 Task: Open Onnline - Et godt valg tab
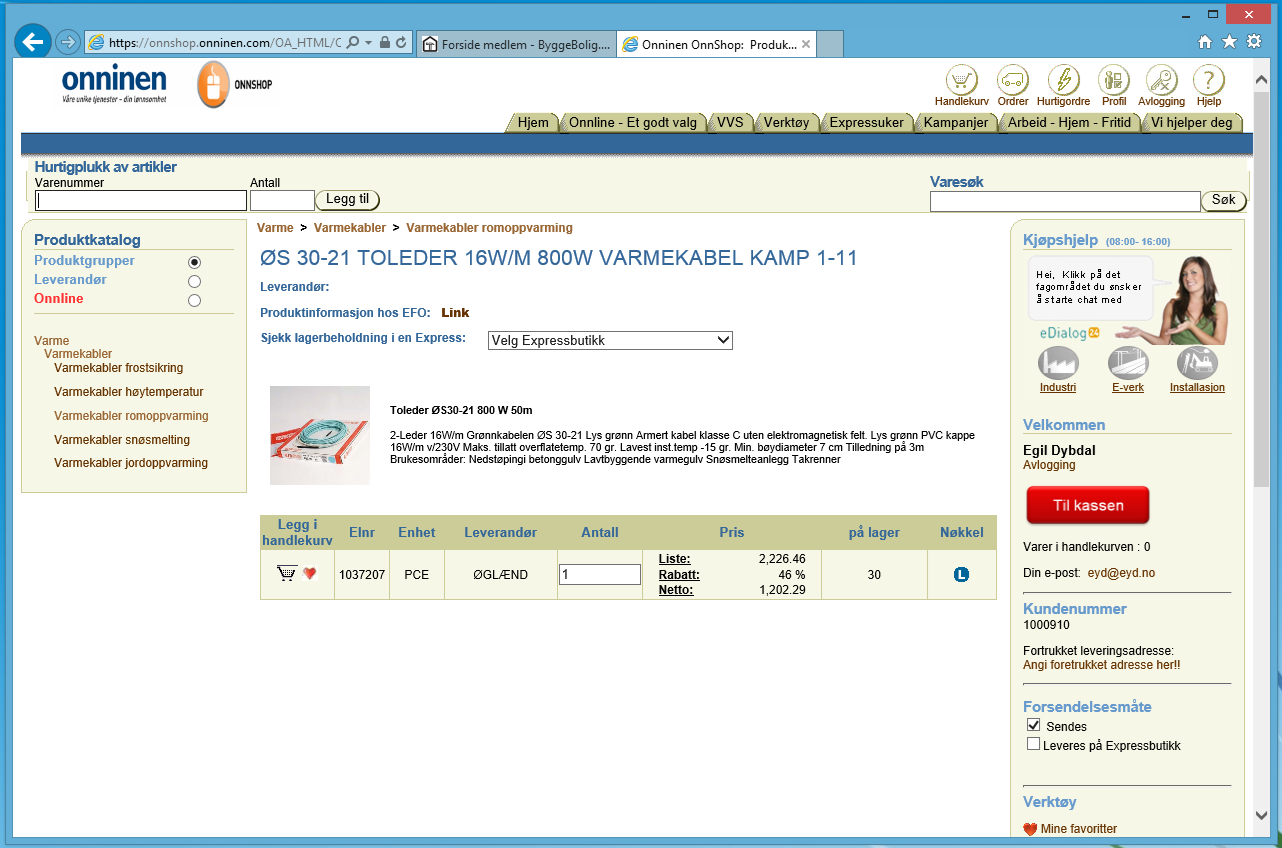[632, 122]
